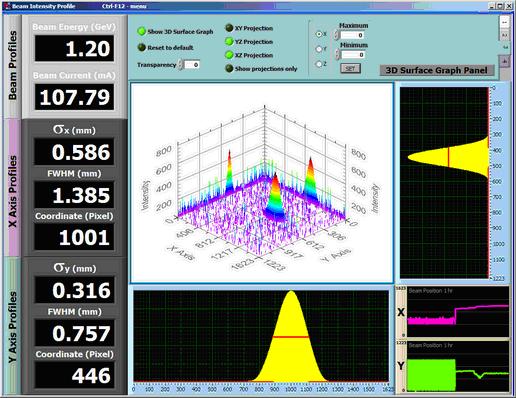Switch to X Axis Profiles tab

coord(12,188)
